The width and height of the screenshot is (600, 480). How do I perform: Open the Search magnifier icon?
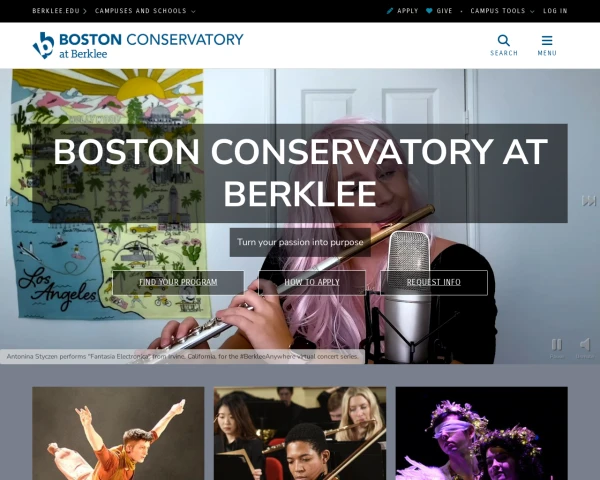tap(504, 40)
